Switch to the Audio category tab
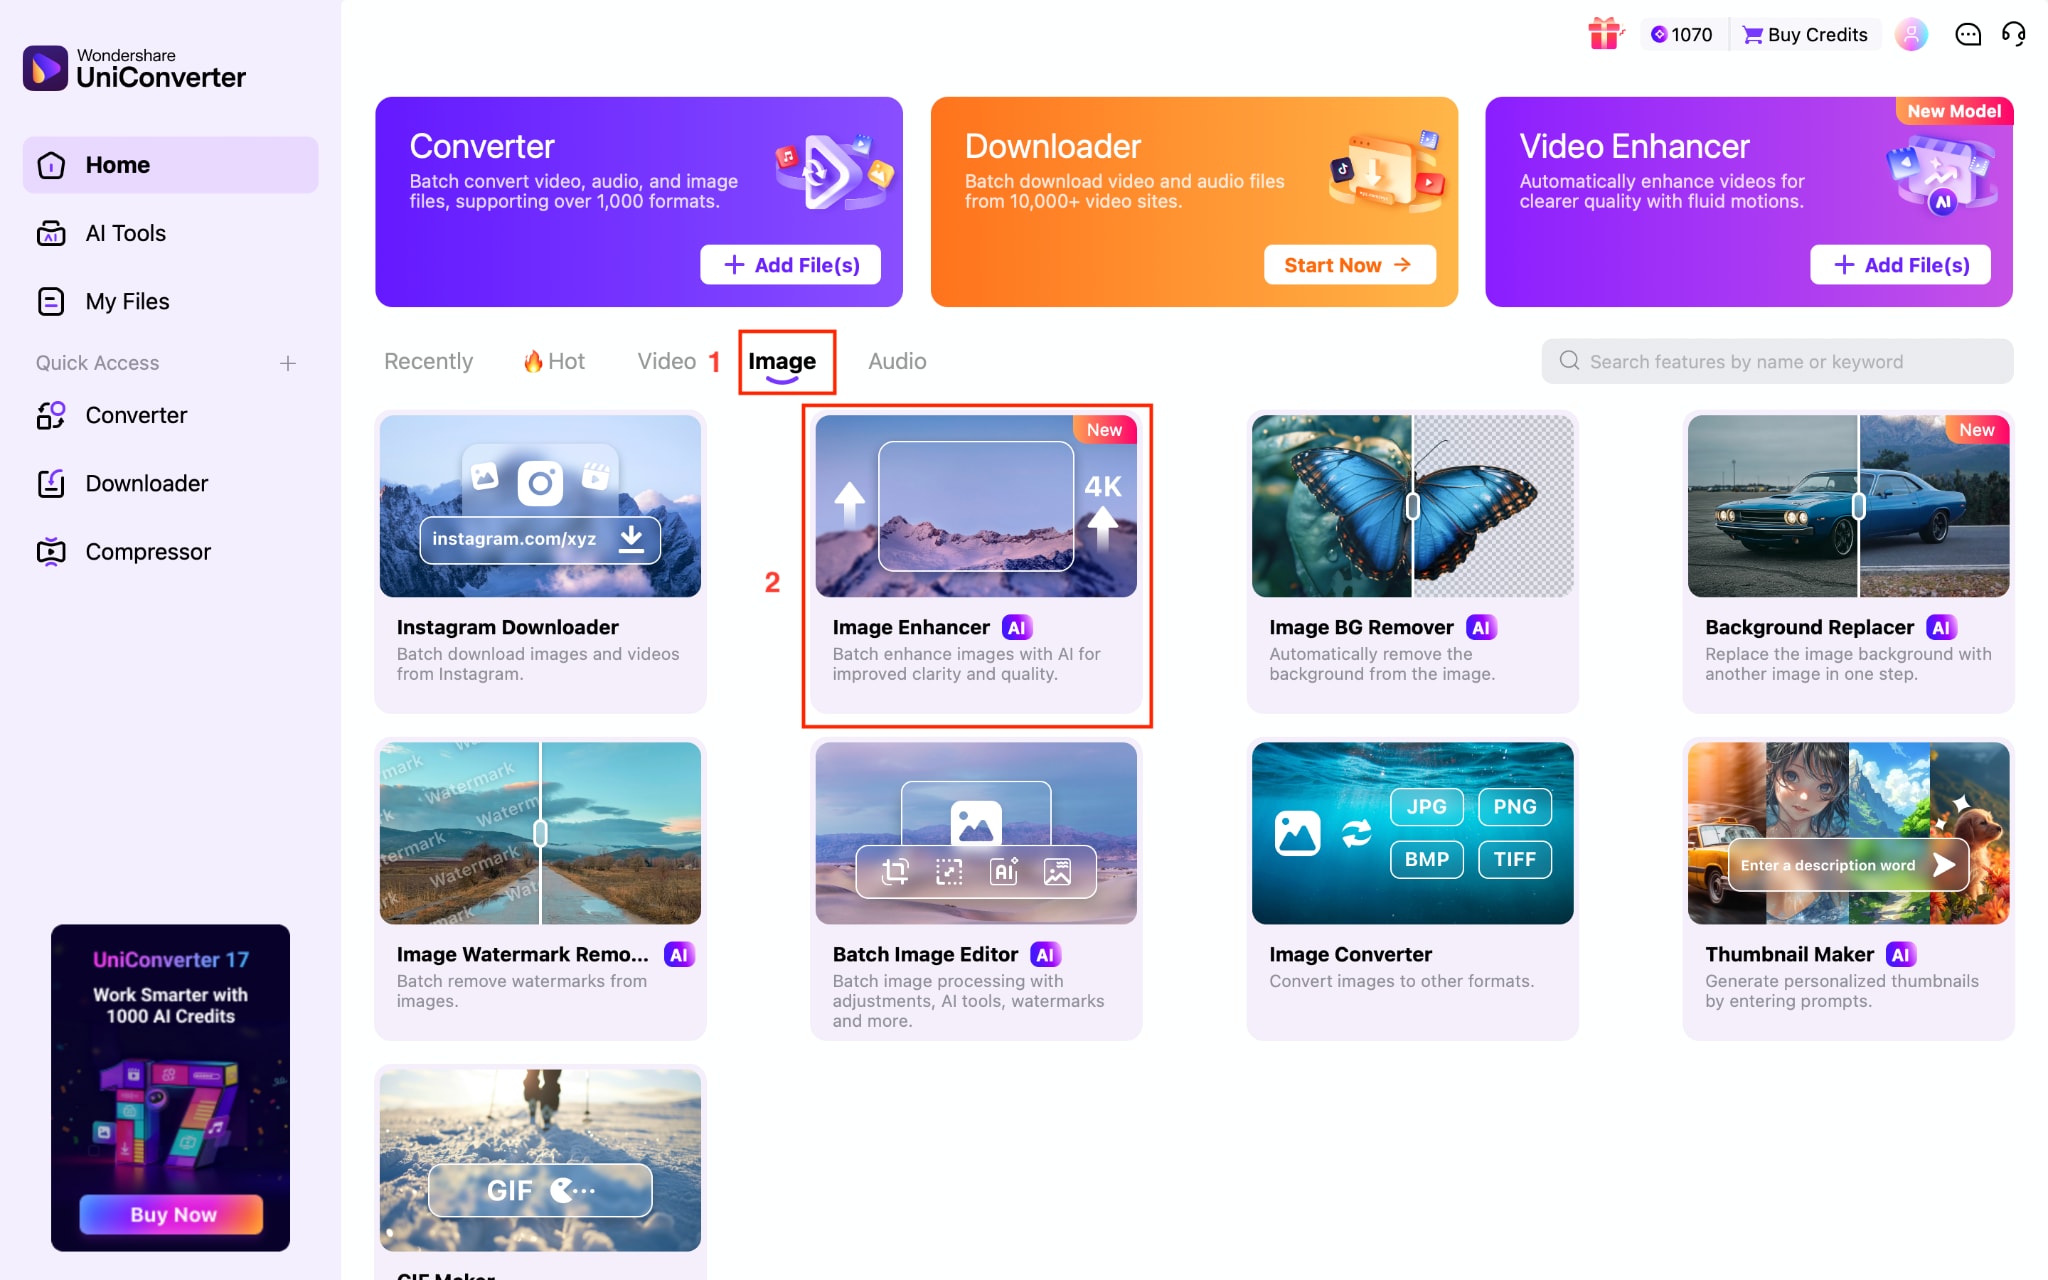2048x1280 pixels. [x=896, y=361]
